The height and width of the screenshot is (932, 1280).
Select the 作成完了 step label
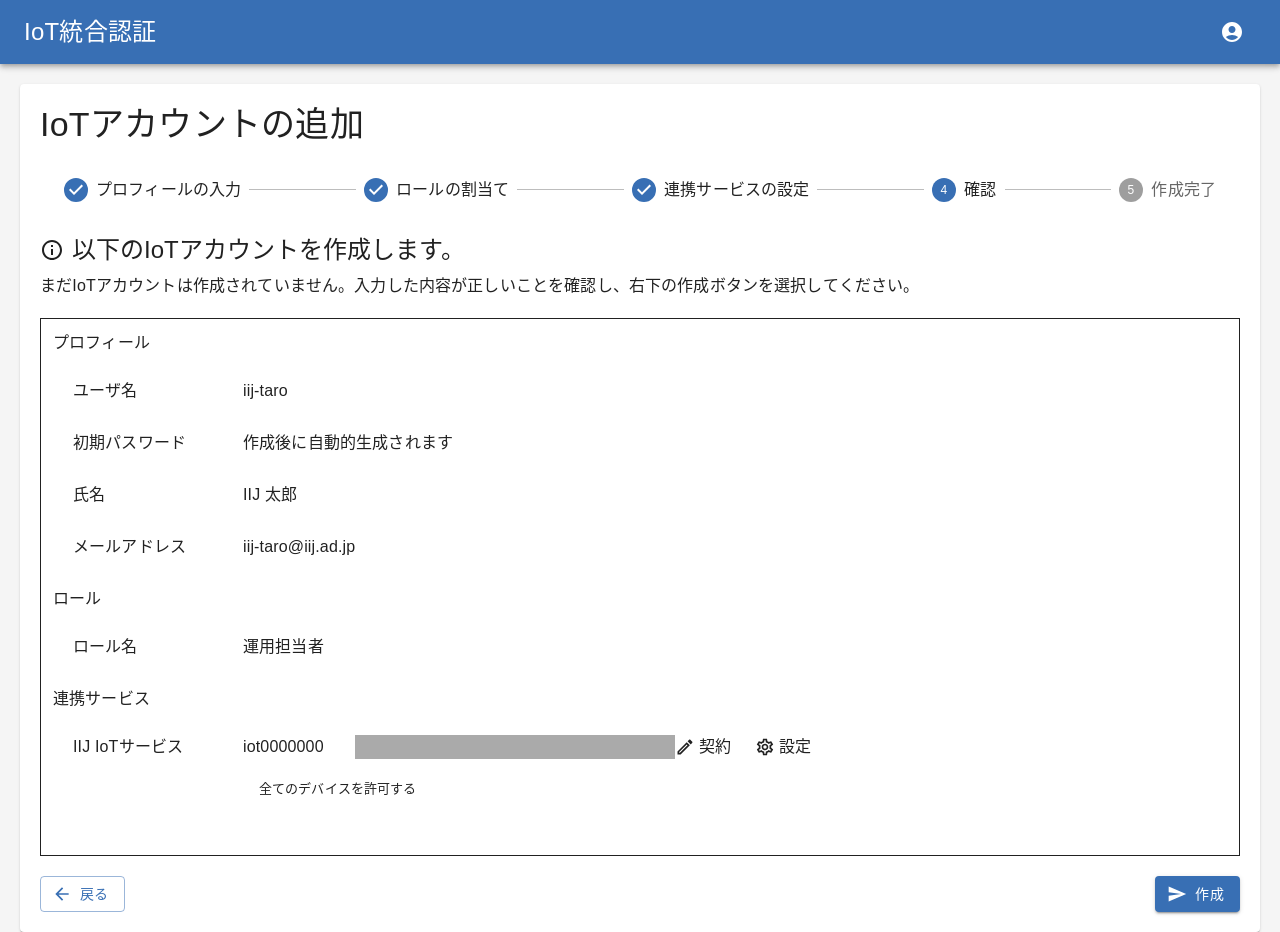coord(1183,190)
